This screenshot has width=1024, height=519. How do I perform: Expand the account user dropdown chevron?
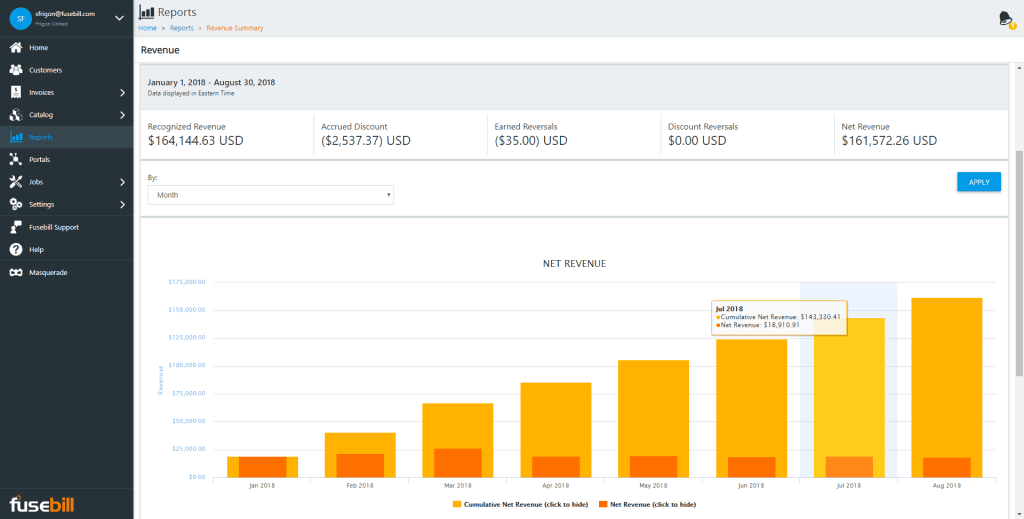tap(119, 18)
